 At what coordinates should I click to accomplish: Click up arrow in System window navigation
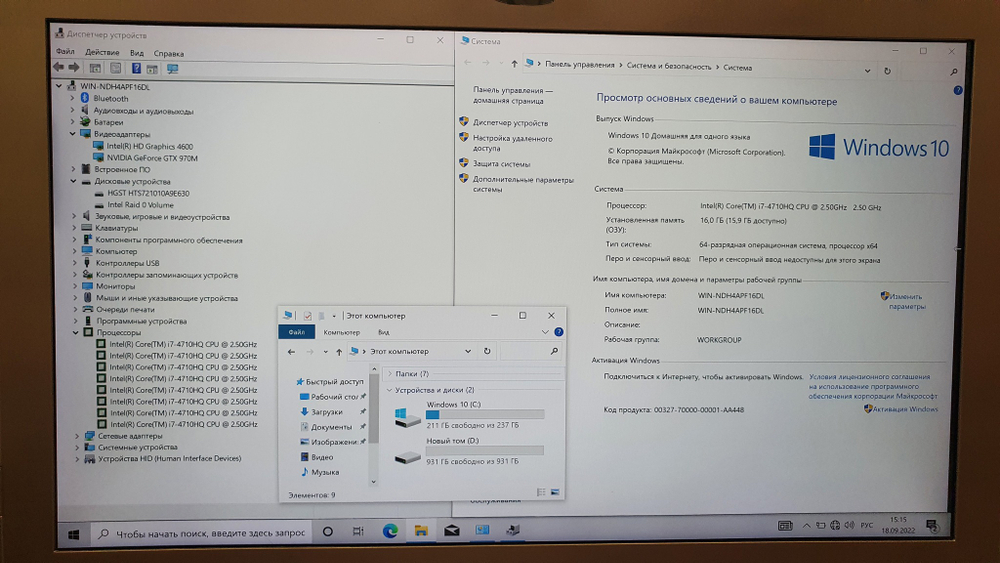[514, 64]
